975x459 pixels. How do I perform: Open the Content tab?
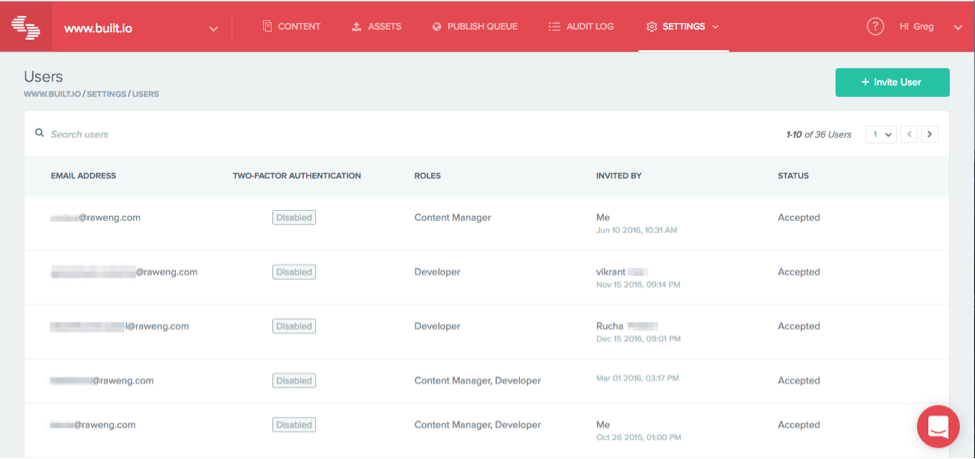[292, 27]
